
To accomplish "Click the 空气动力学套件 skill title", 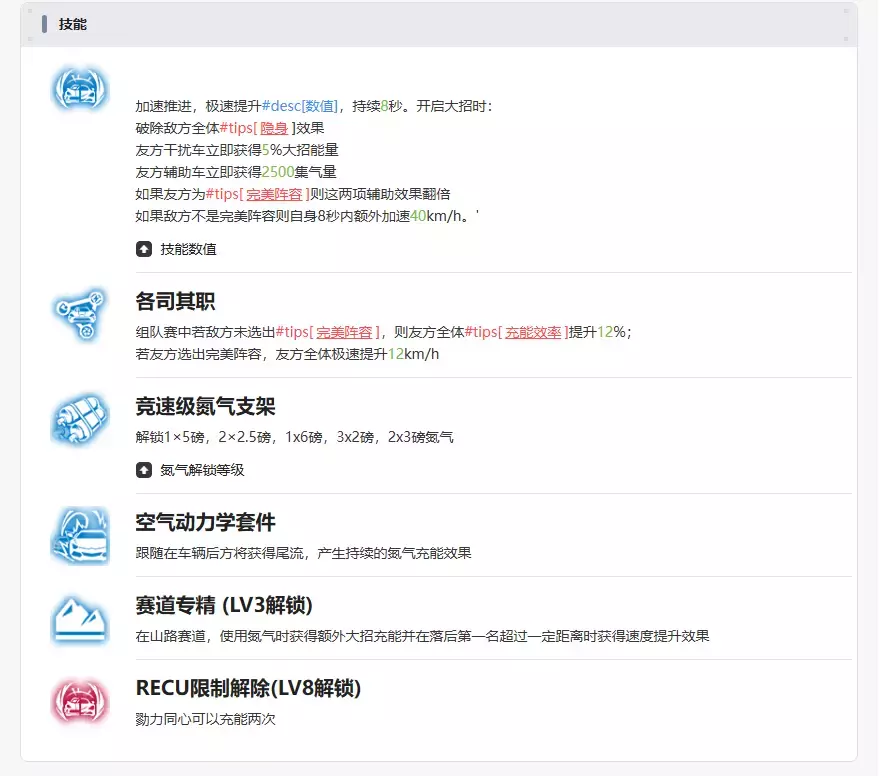I will pos(205,522).
